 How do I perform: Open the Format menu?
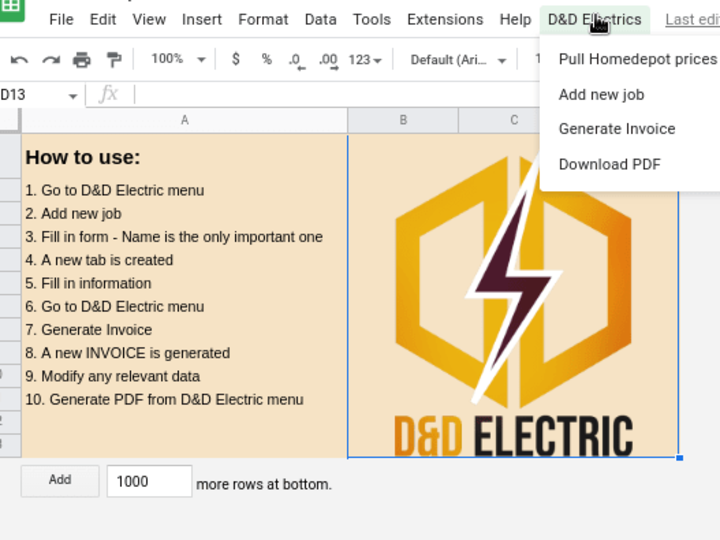[x=263, y=20]
